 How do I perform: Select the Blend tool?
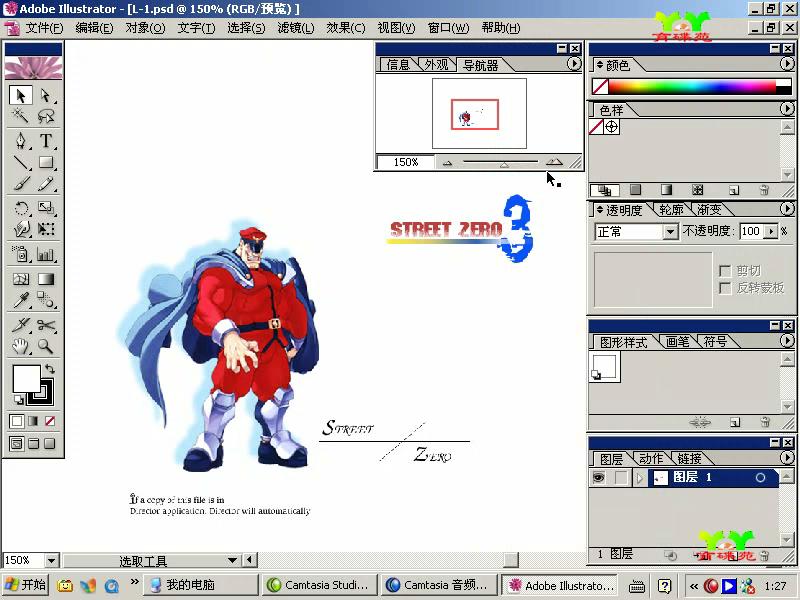(x=46, y=300)
